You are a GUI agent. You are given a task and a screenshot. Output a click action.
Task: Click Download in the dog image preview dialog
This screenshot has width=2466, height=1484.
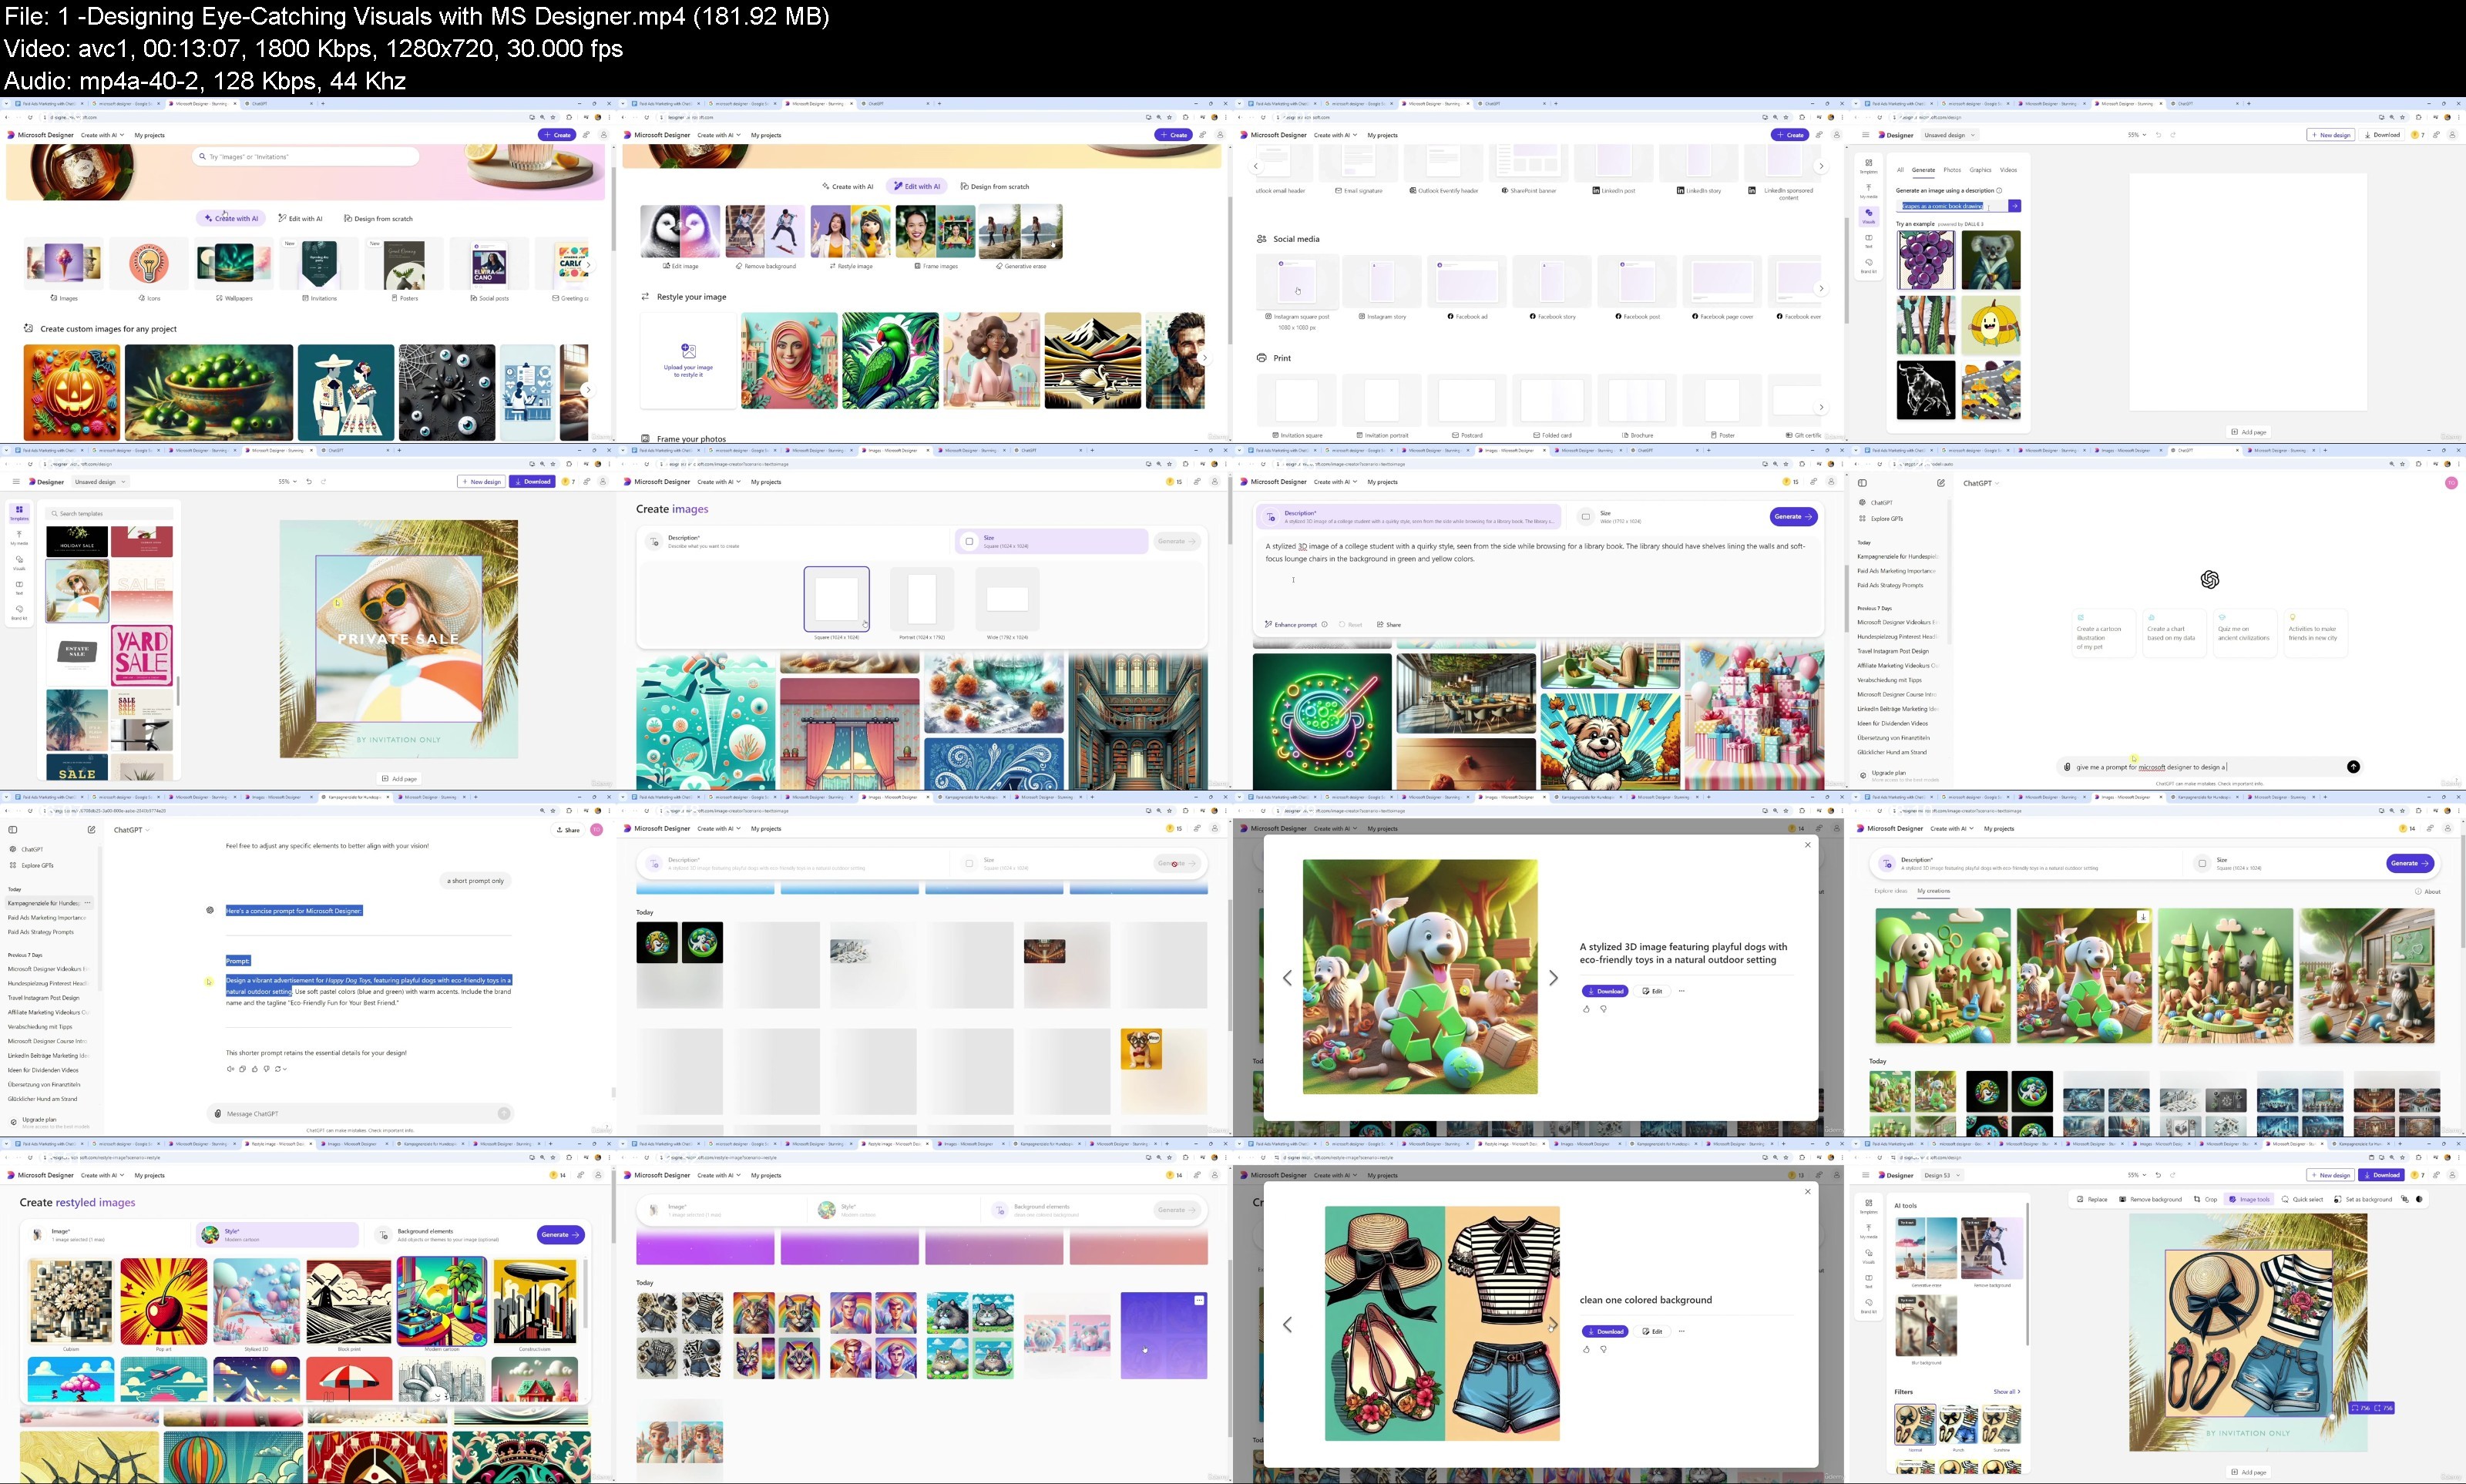coord(1605,991)
